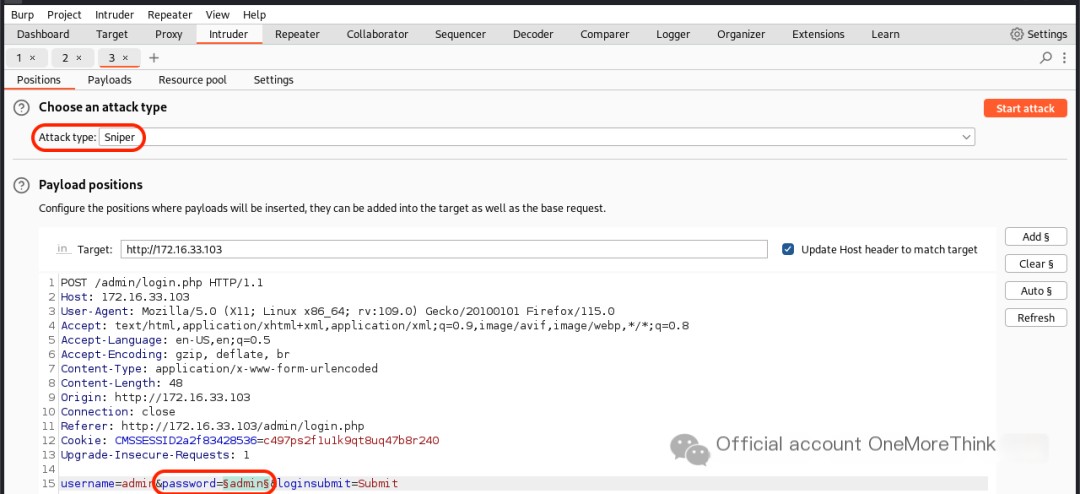Viewport: 1080px width, 494px height.
Task: Open the three-dot options menu icon
Action: point(1063,58)
